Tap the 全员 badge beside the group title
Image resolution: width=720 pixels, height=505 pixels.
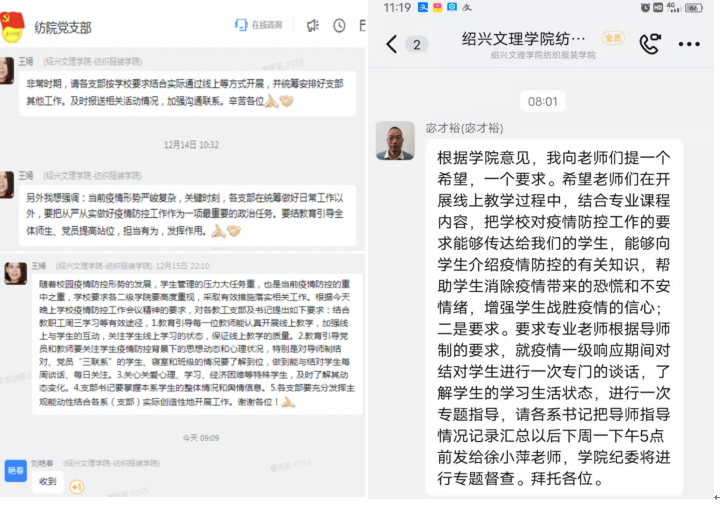[x=613, y=38]
